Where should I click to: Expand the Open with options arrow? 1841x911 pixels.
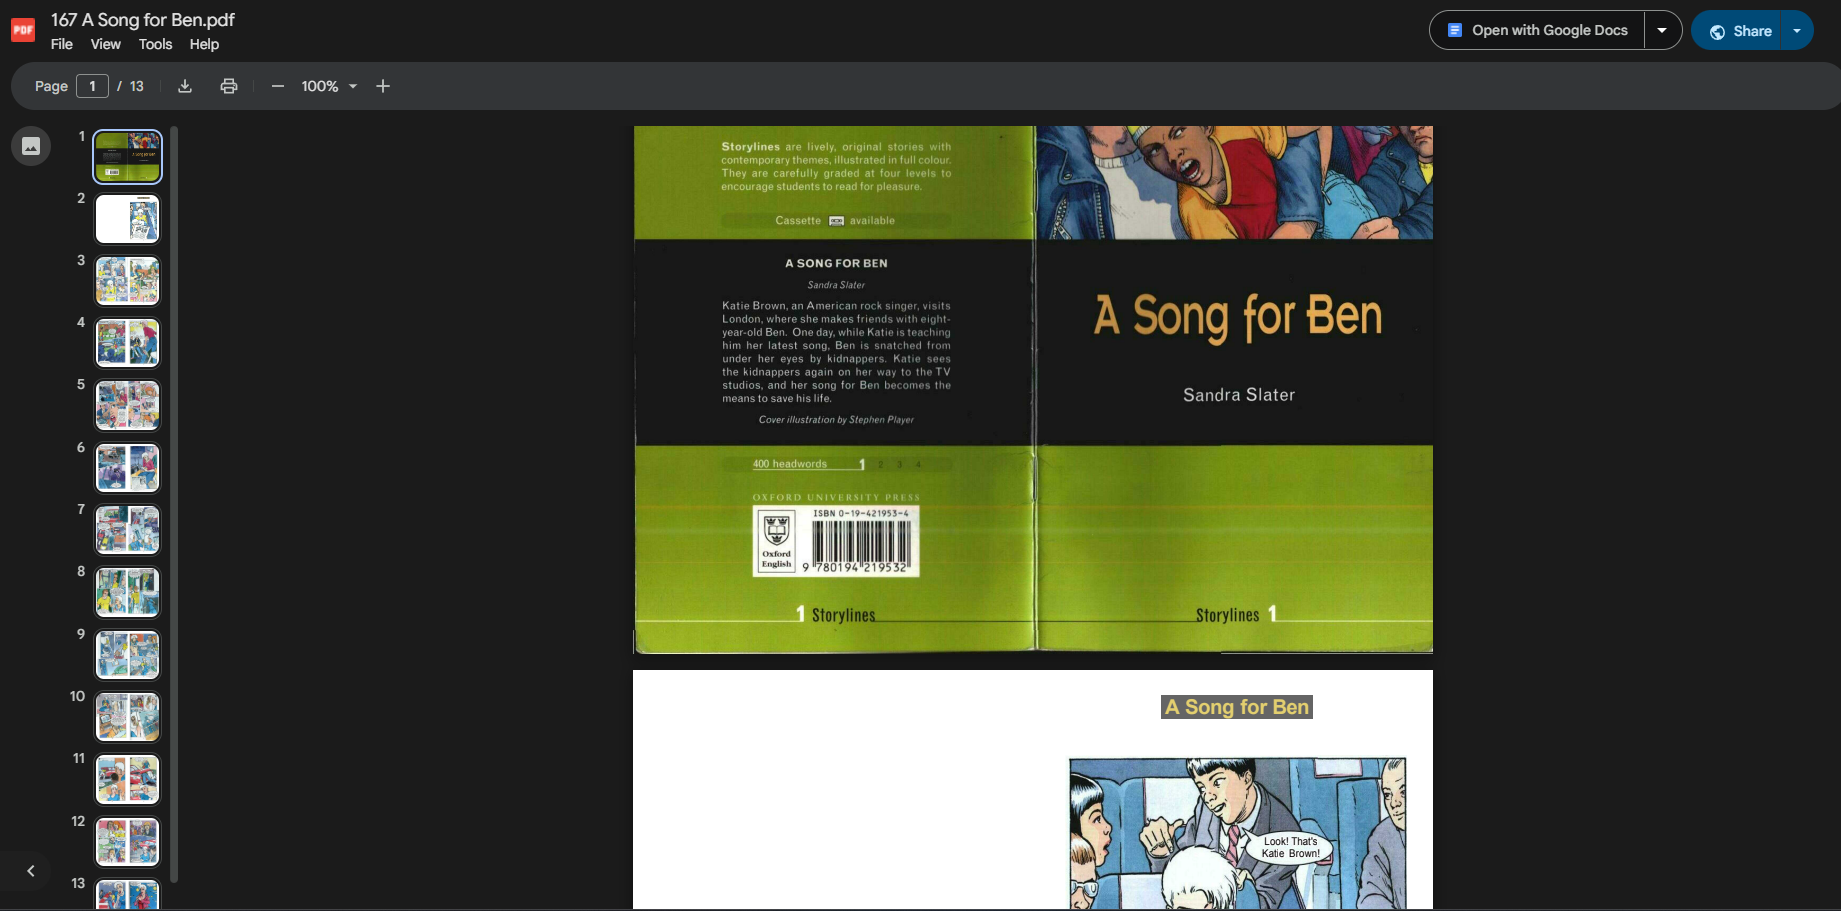[x=1662, y=30]
